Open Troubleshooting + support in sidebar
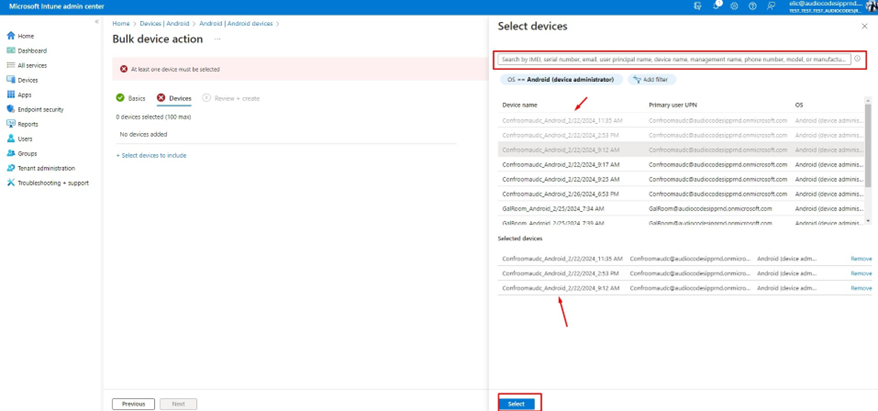This screenshot has width=878, height=411. pyautogui.click(x=52, y=183)
